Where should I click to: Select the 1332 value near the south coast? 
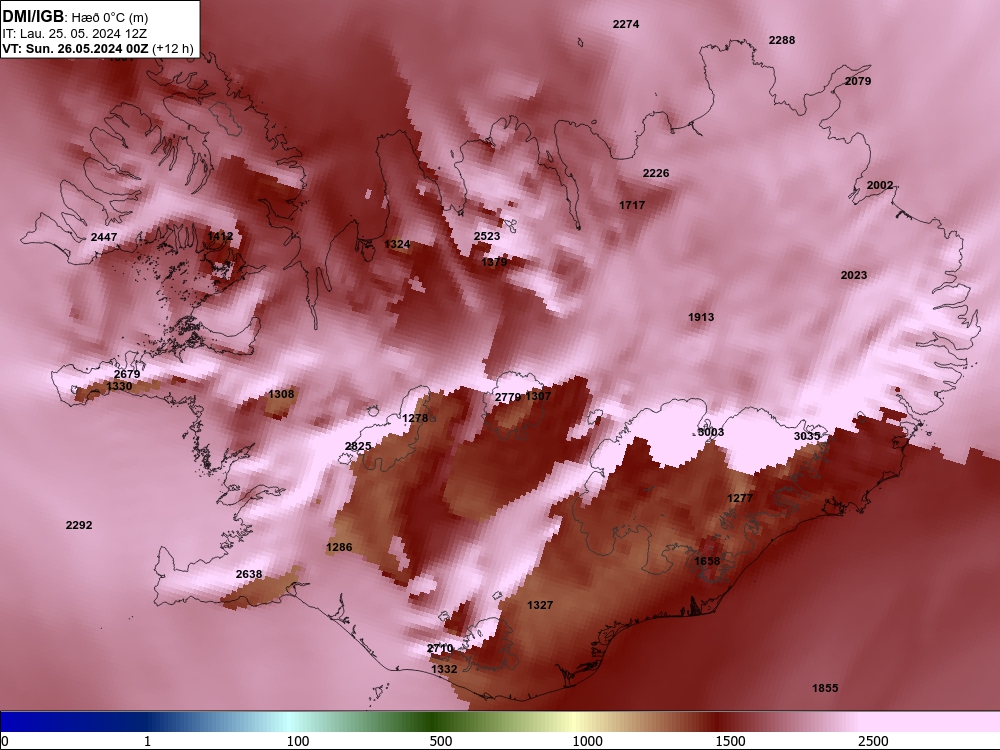coord(444,670)
